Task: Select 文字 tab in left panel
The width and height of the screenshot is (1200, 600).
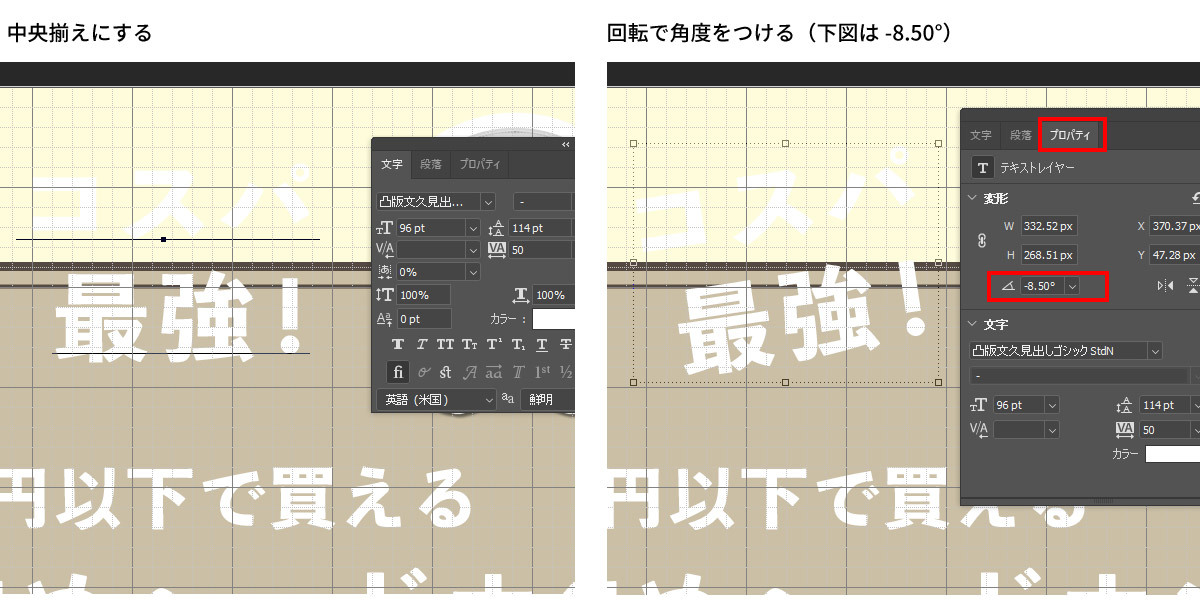Action: (x=392, y=165)
